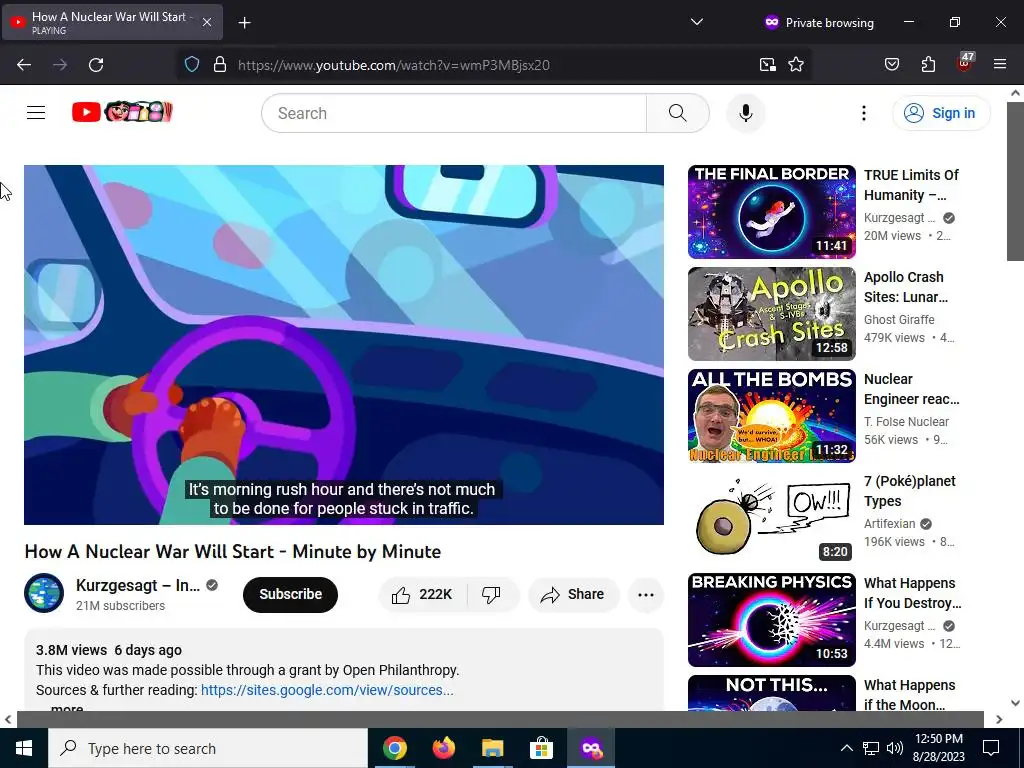Bookmark this page with star
The height and width of the screenshot is (768, 1024).
pos(795,65)
